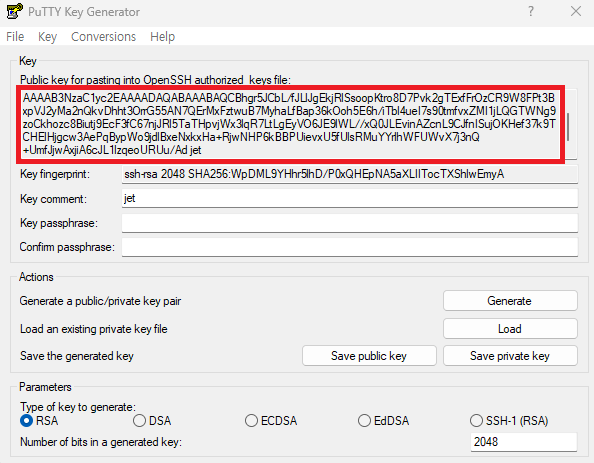
Task: Click the number of bits field showing 2048
Action: pyautogui.click(x=524, y=442)
